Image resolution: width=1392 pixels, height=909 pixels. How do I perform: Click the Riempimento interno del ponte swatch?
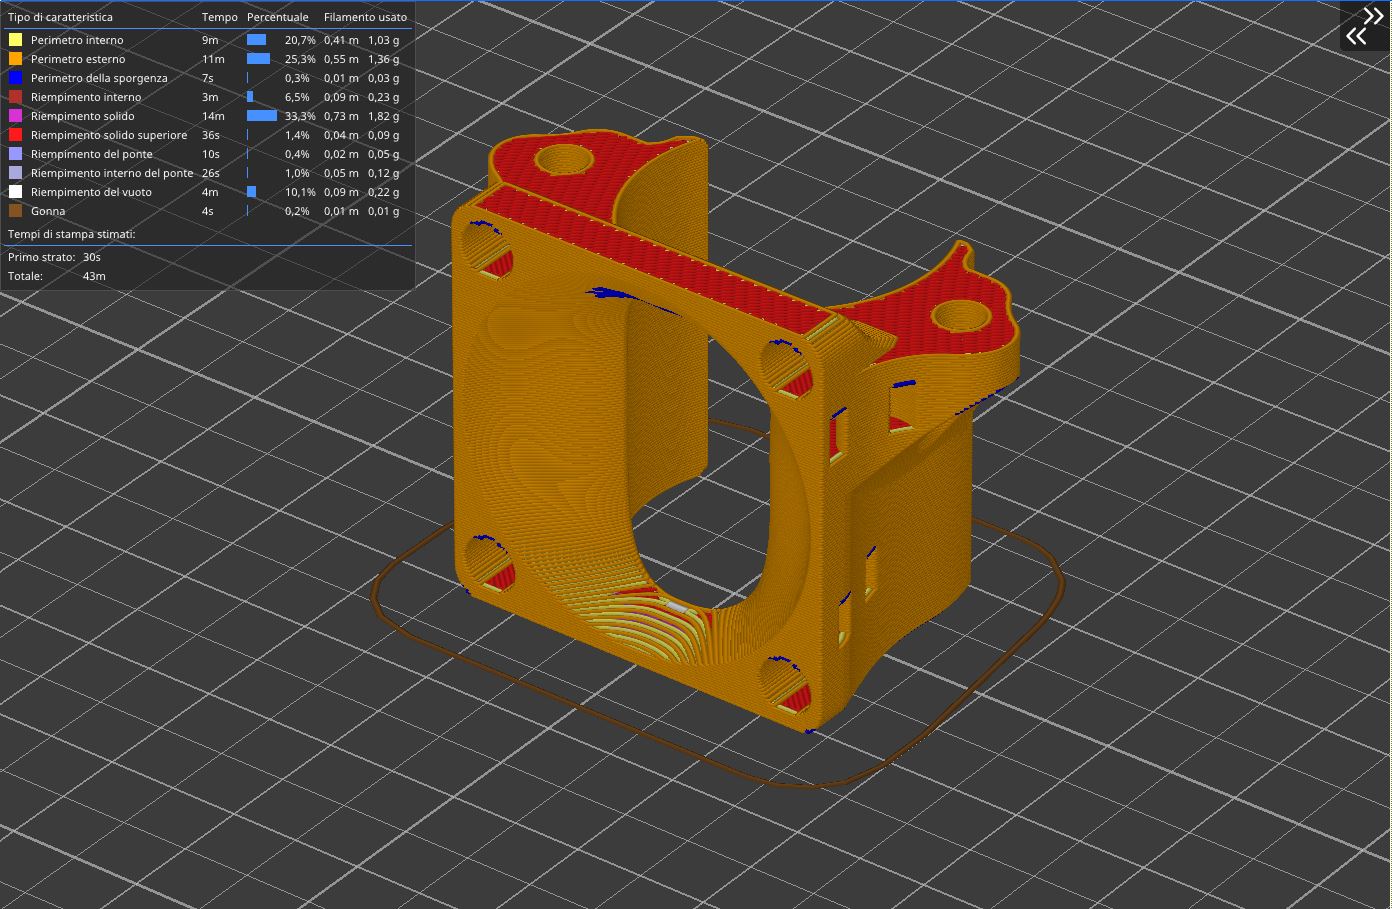15,173
